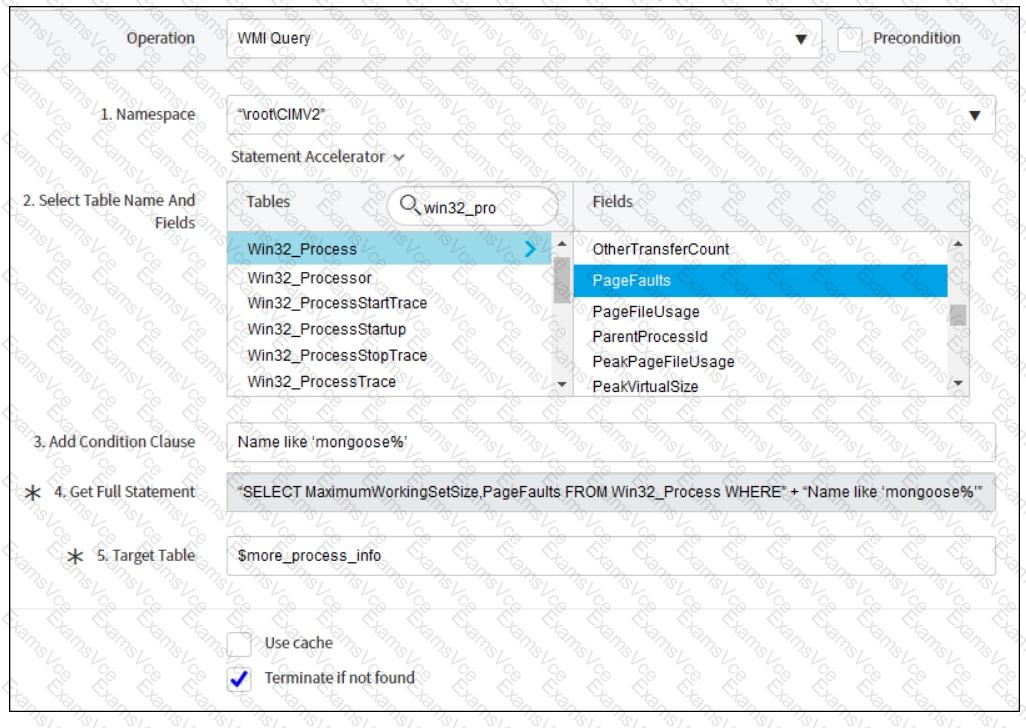Uncheck Terminate if not found
This screenshot has height=728, width=1026.
(239, 677)
